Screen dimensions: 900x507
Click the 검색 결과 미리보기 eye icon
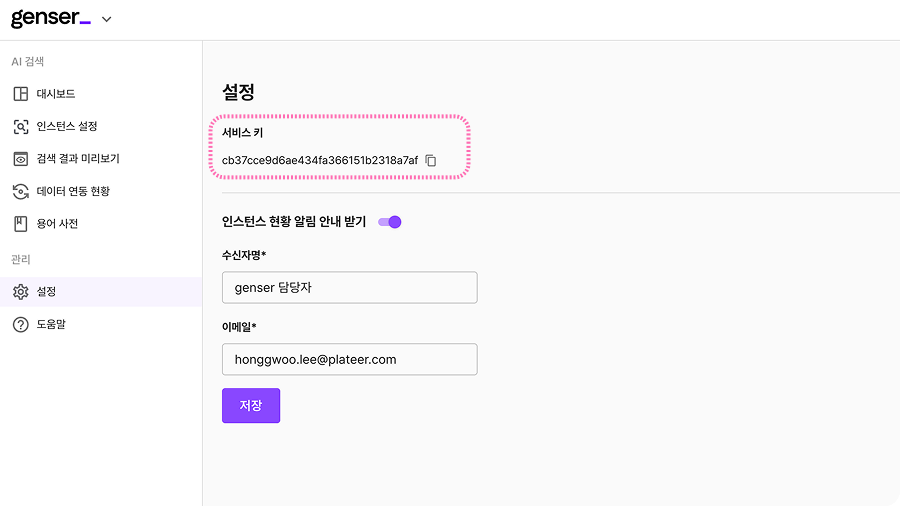pyautogui.click(x=20, y=159)
